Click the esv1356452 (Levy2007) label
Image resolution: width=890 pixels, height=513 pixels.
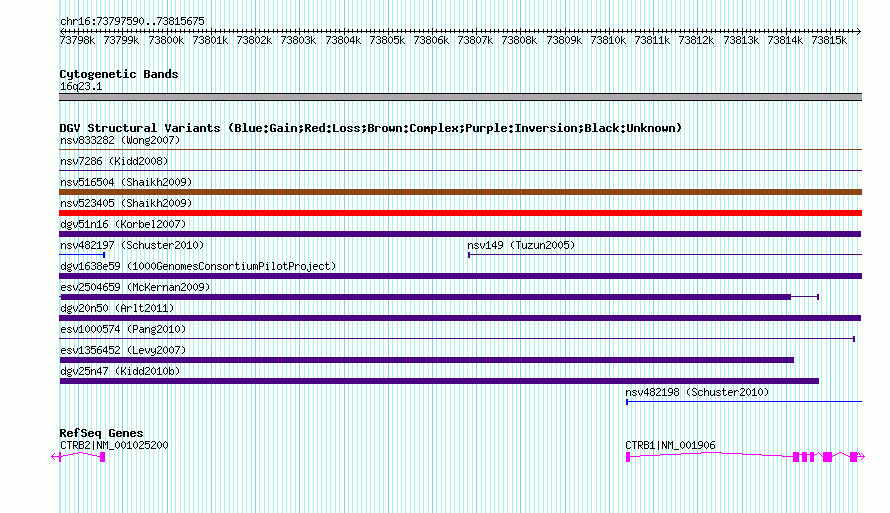[x=123, y=350]
